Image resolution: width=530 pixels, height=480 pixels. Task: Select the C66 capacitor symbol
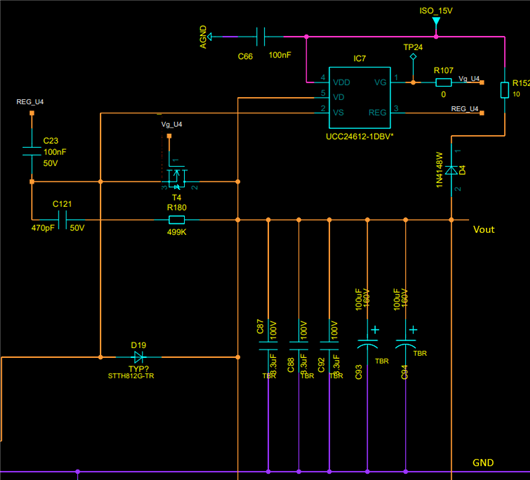coord(260,37)
